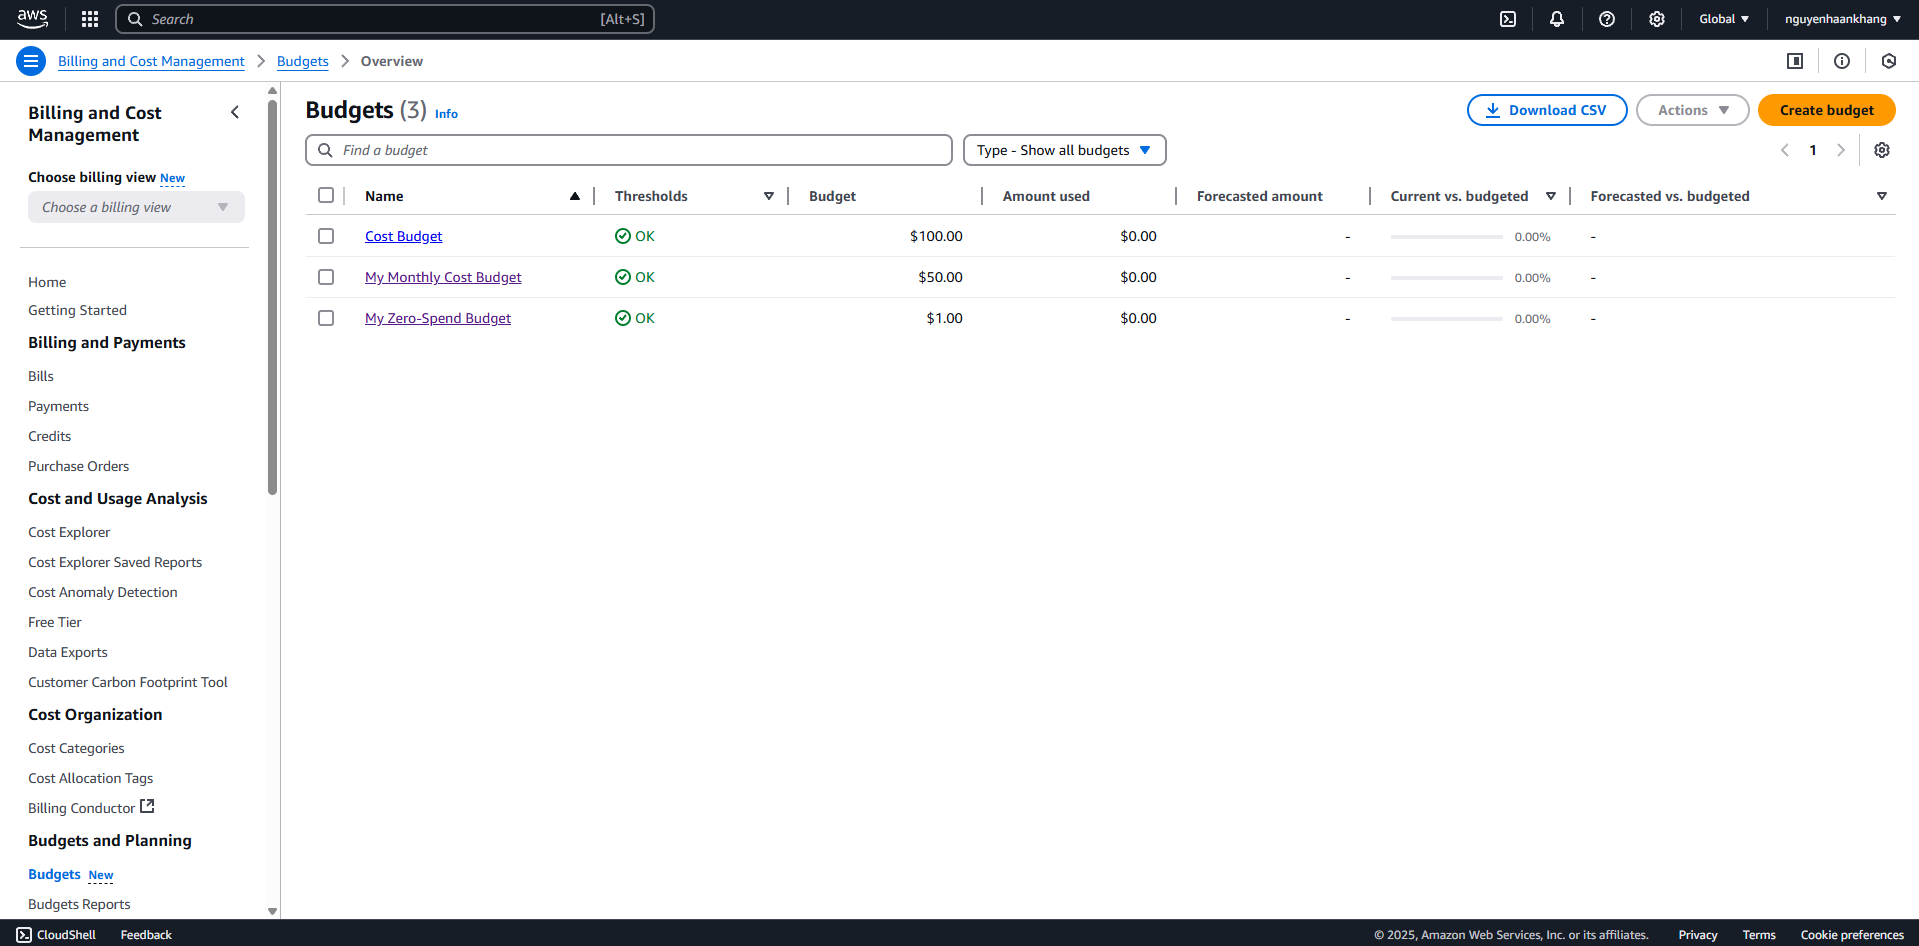Viewport: 1919px width, 946px height.
Task: Open Customer Carbon Footprint Tool
Action: (128, 682)
